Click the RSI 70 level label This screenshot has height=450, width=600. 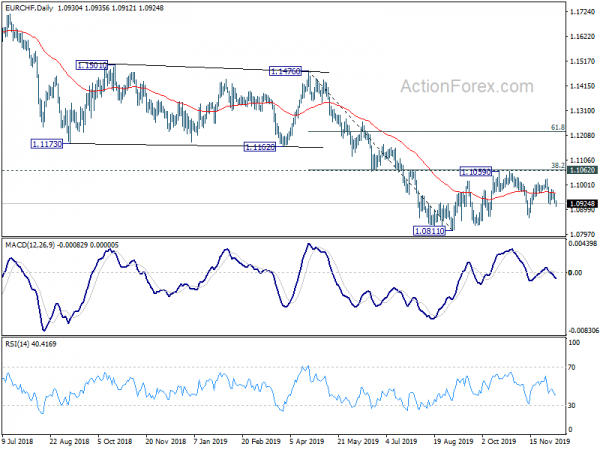[x=572, y=367]
